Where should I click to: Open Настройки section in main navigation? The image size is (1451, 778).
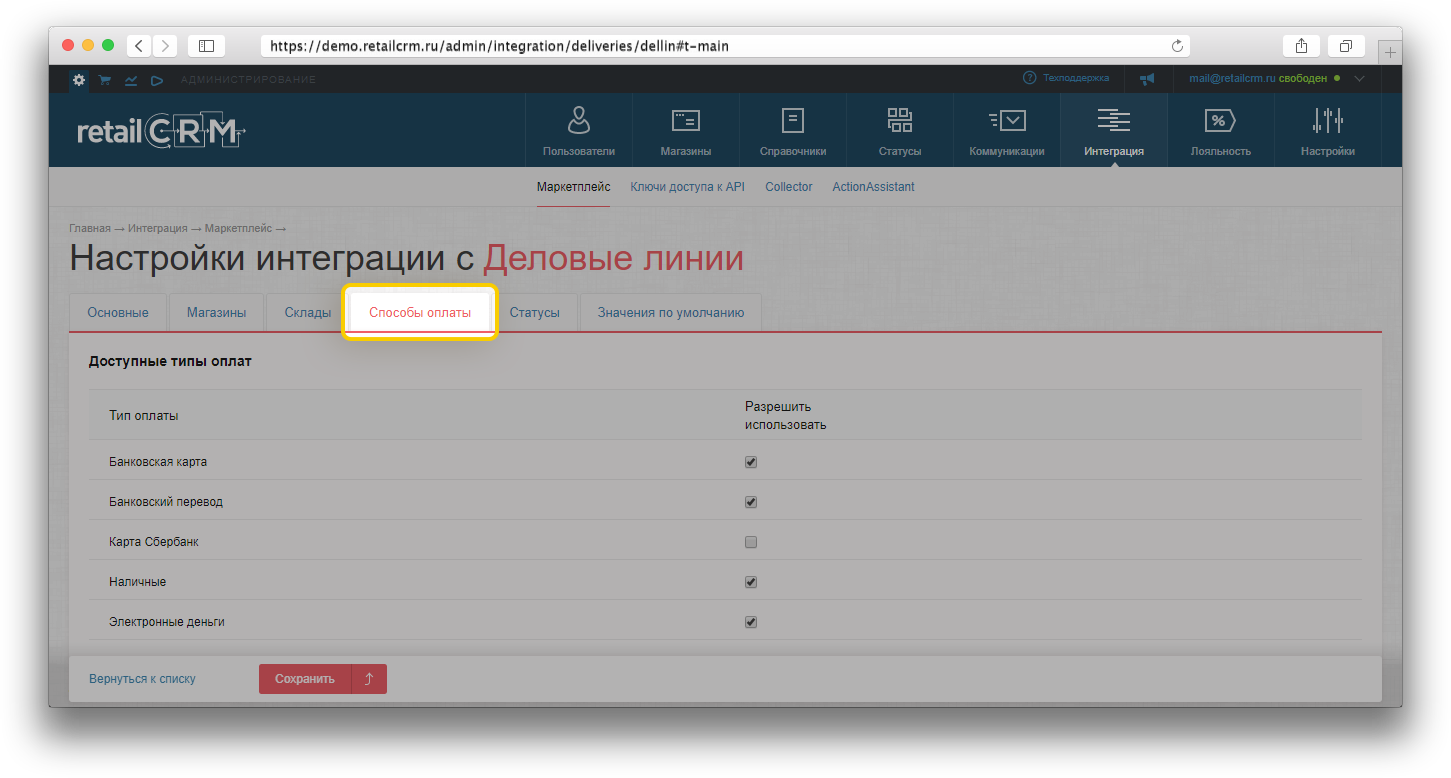tap(1328, 130)
